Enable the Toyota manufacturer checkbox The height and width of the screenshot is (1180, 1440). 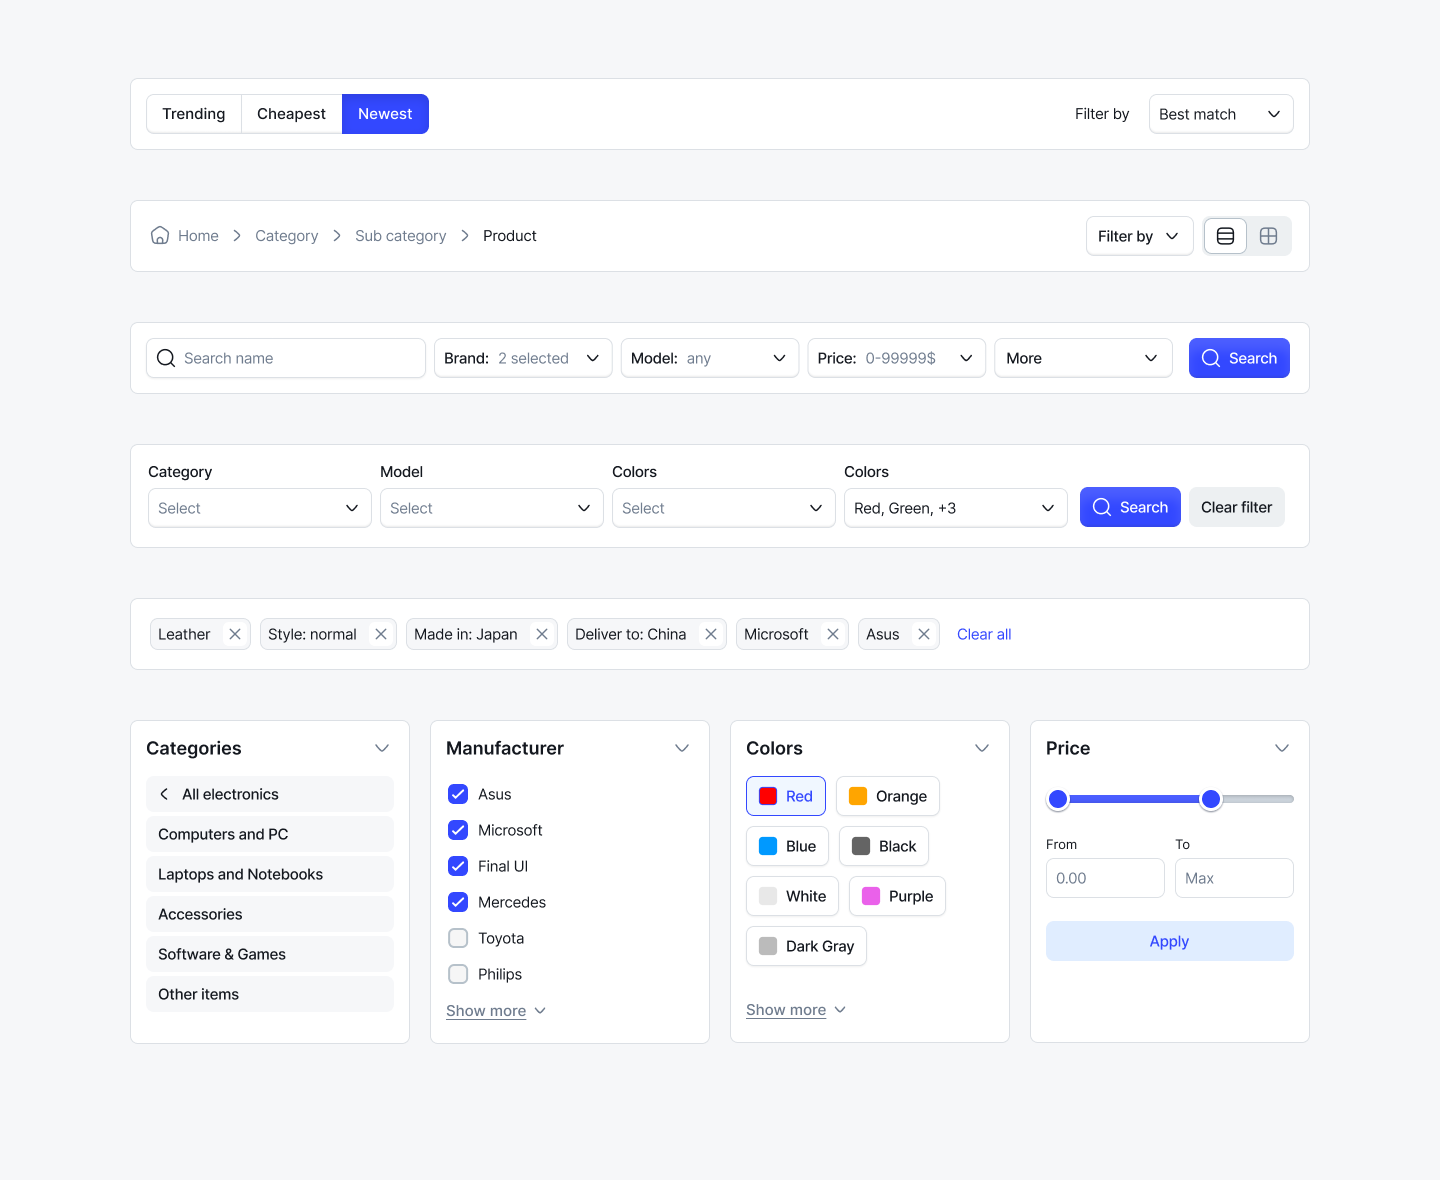458,938
